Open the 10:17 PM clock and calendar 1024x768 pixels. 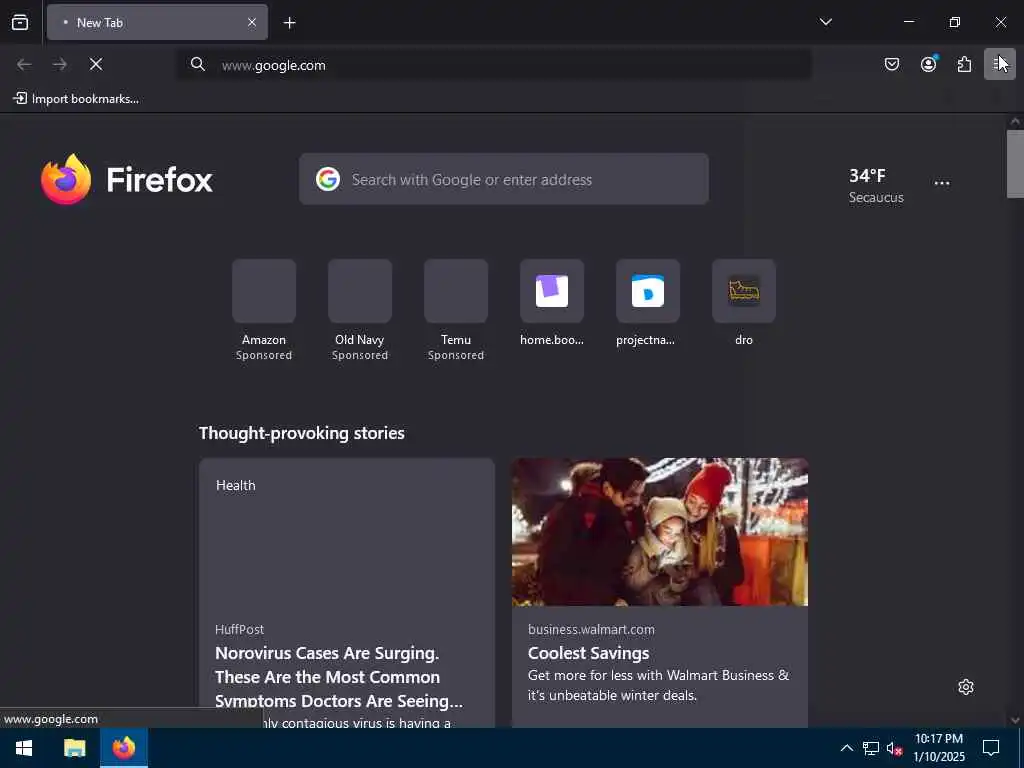click(x=939, y=748)
